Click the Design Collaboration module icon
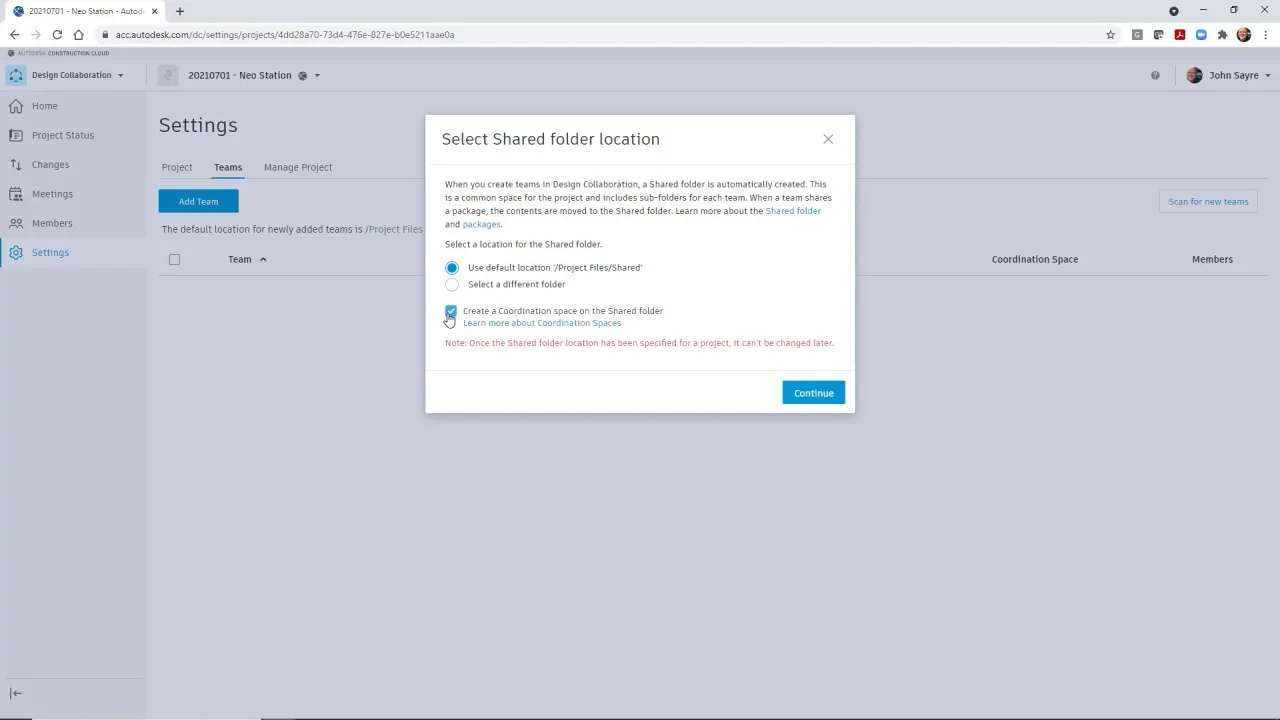This screenshot has width=1280, height=720. click(15, 75)
